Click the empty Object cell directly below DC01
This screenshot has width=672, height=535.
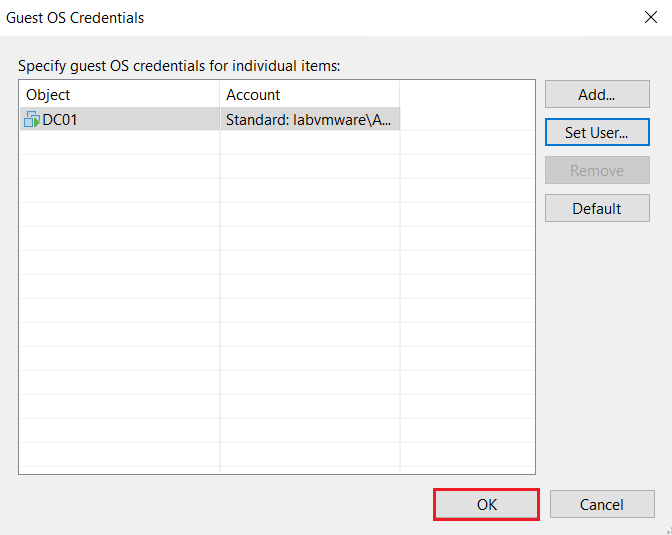(118, 143)
